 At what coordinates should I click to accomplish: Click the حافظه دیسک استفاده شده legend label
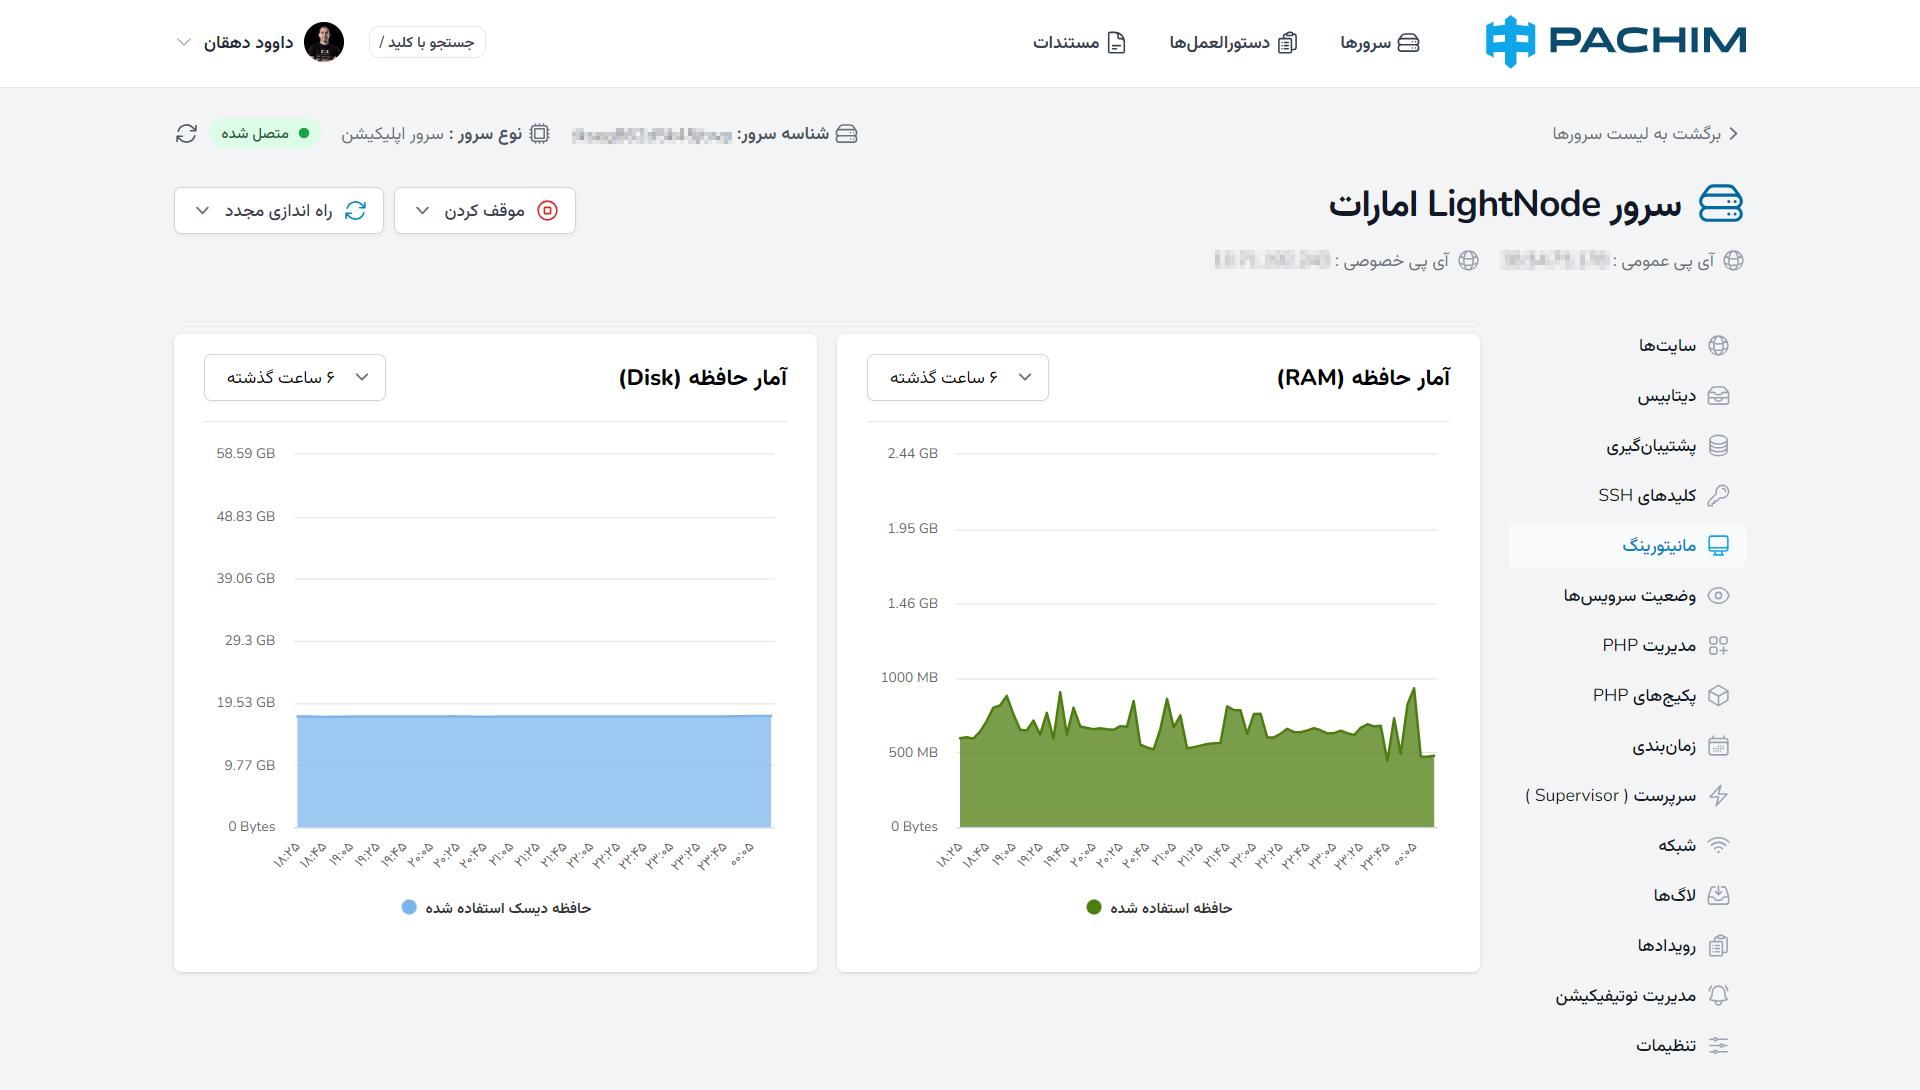[508, 908]
